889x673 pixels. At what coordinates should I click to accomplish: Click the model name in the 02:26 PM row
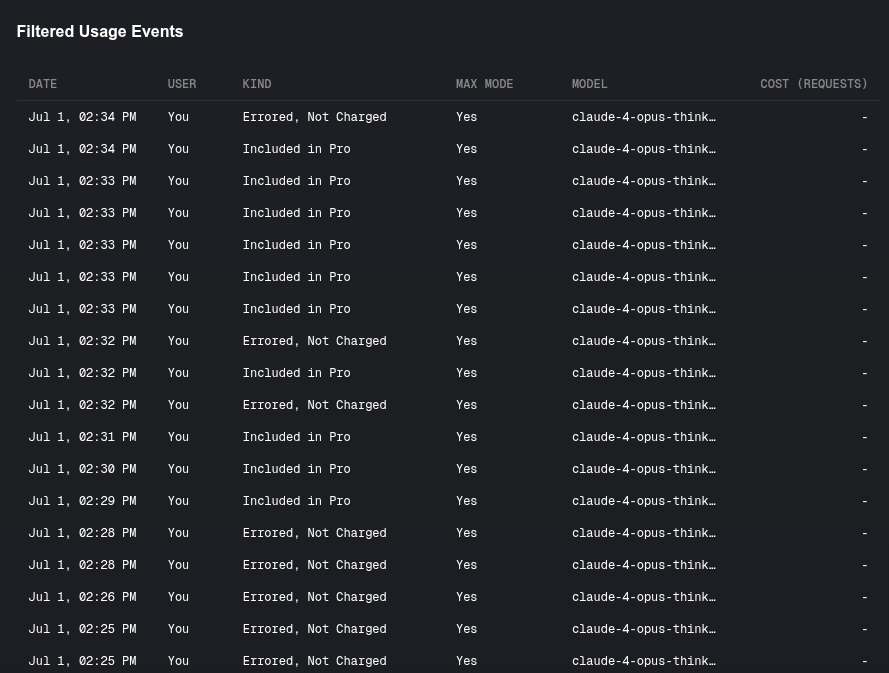click(x=644, y=597)
